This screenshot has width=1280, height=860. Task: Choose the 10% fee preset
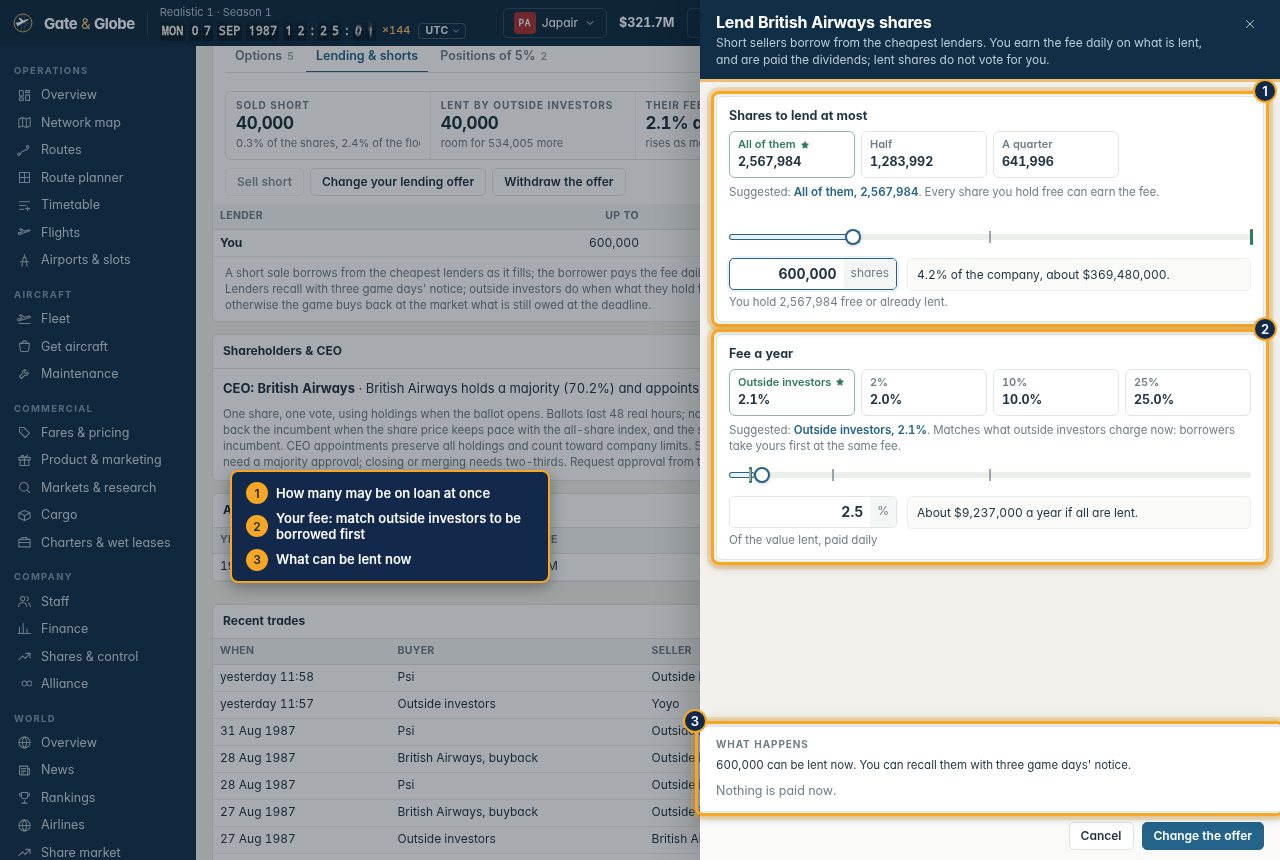pos(1056,392)
